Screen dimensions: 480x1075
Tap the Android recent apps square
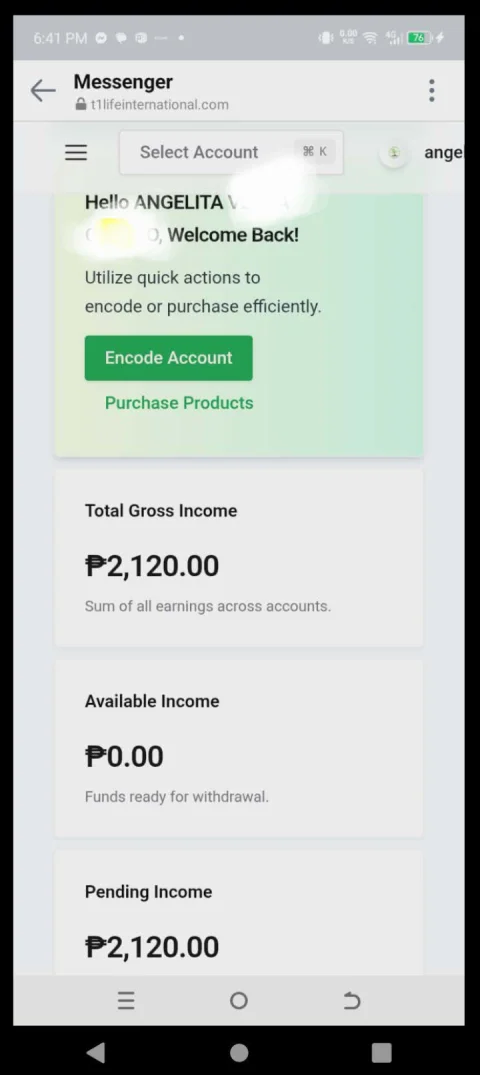(x=381, y=1052)
